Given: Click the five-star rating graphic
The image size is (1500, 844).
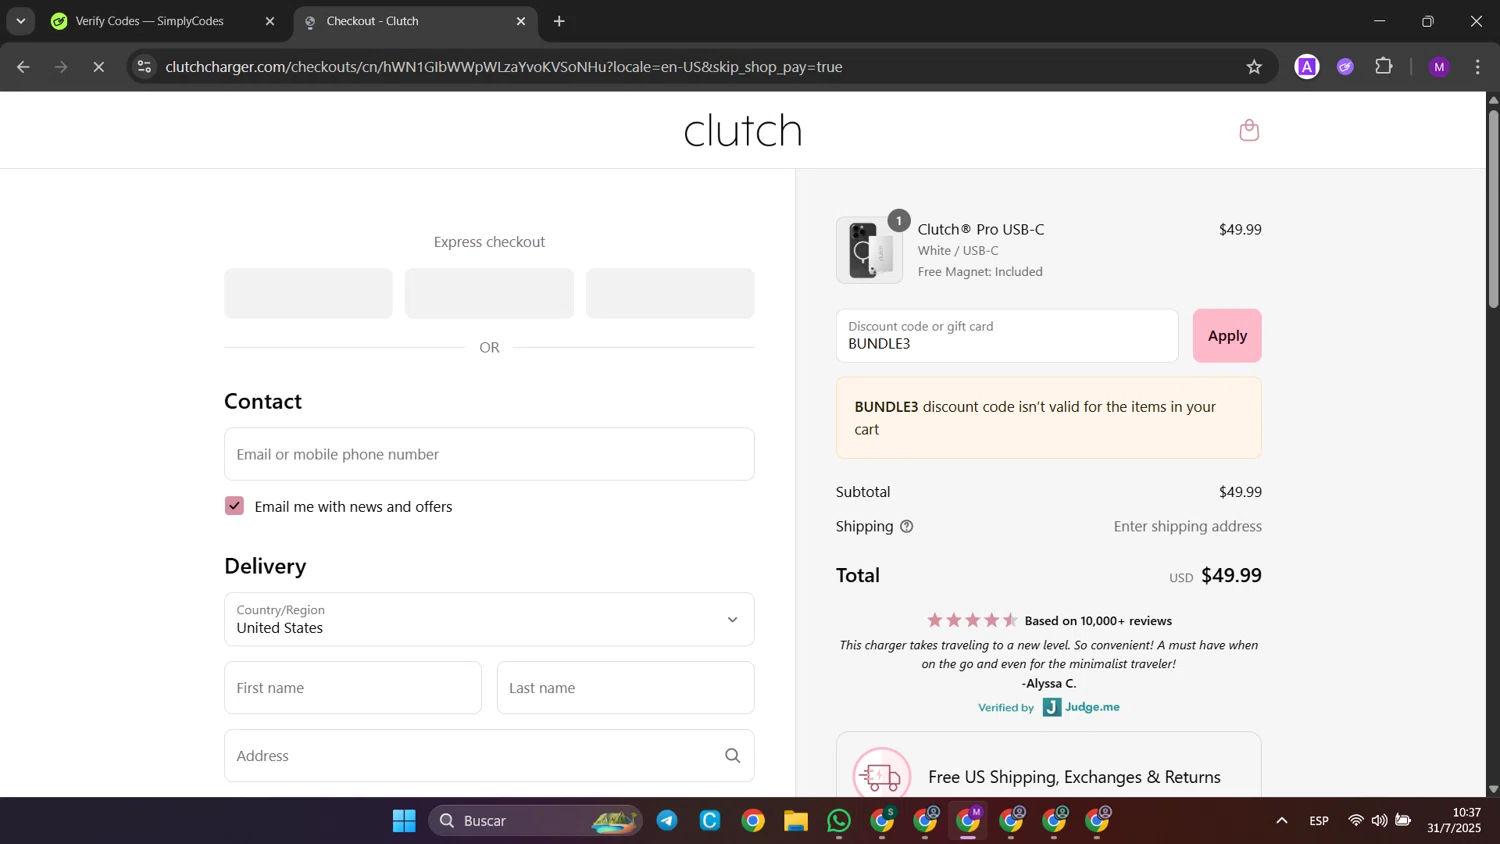Looking at the screenshot, I should coord(972,621).
